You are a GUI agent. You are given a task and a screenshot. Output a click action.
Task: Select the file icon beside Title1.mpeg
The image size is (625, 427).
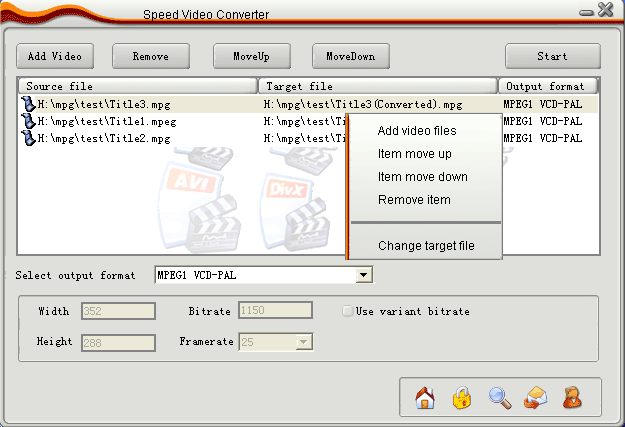tap(28, 121)
